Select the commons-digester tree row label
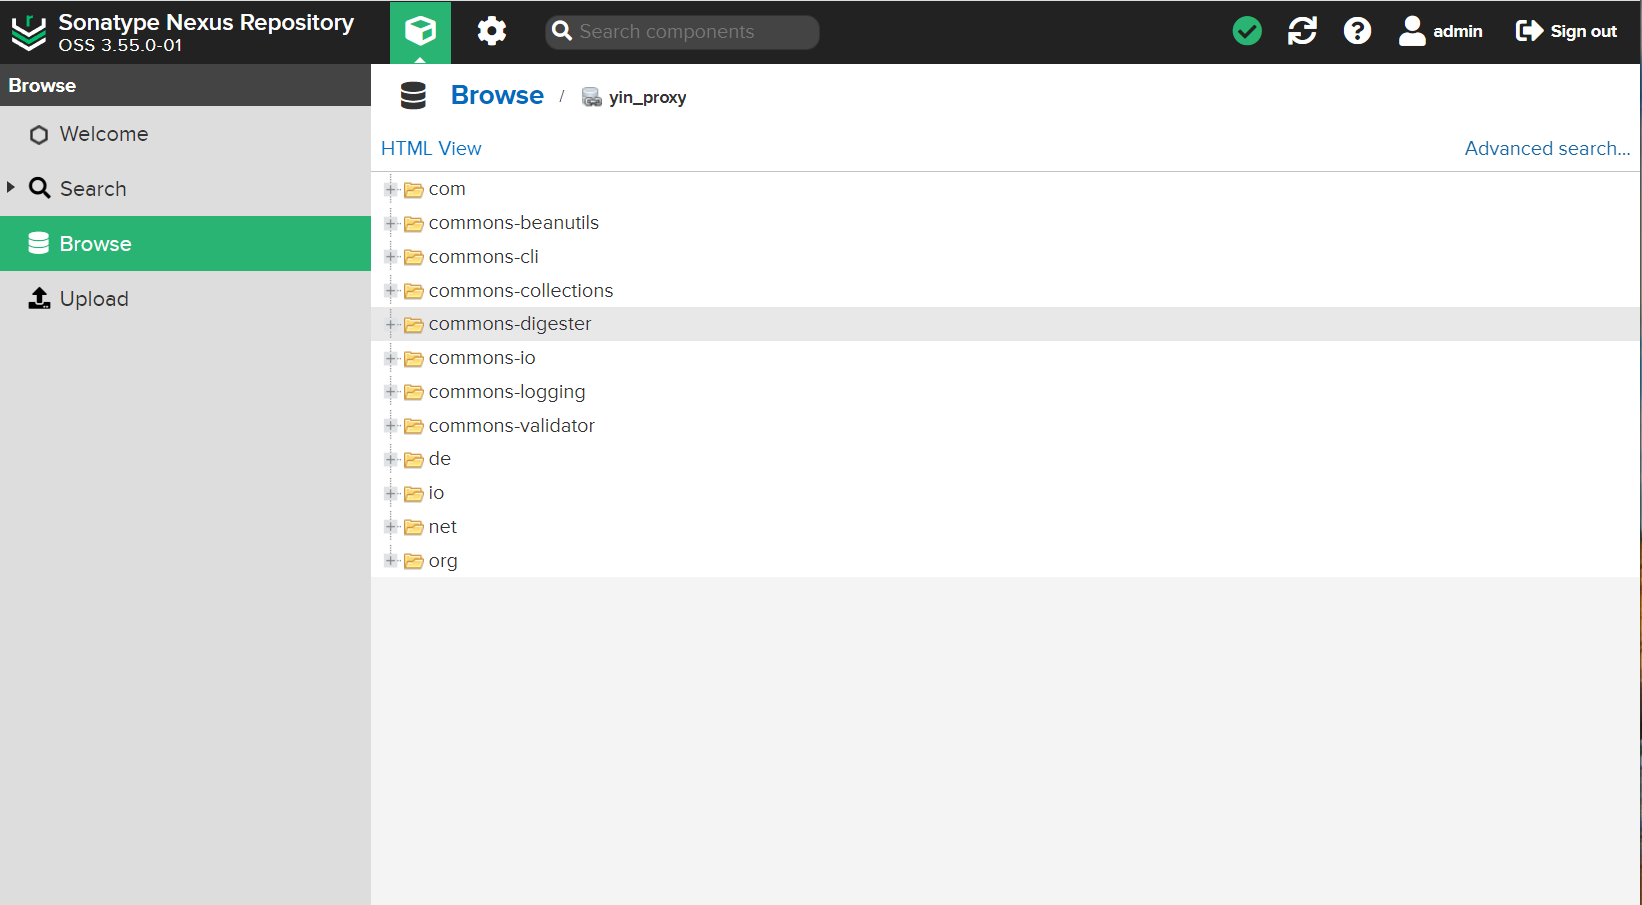 click(510, 324)
